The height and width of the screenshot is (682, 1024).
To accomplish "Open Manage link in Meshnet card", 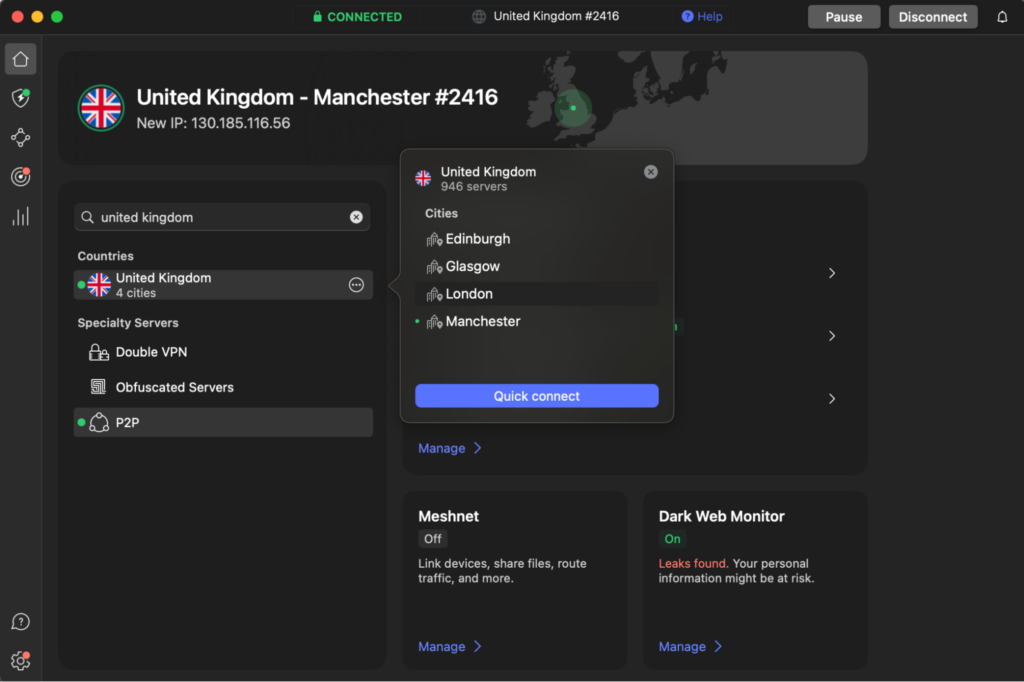I will coord(449,647).
